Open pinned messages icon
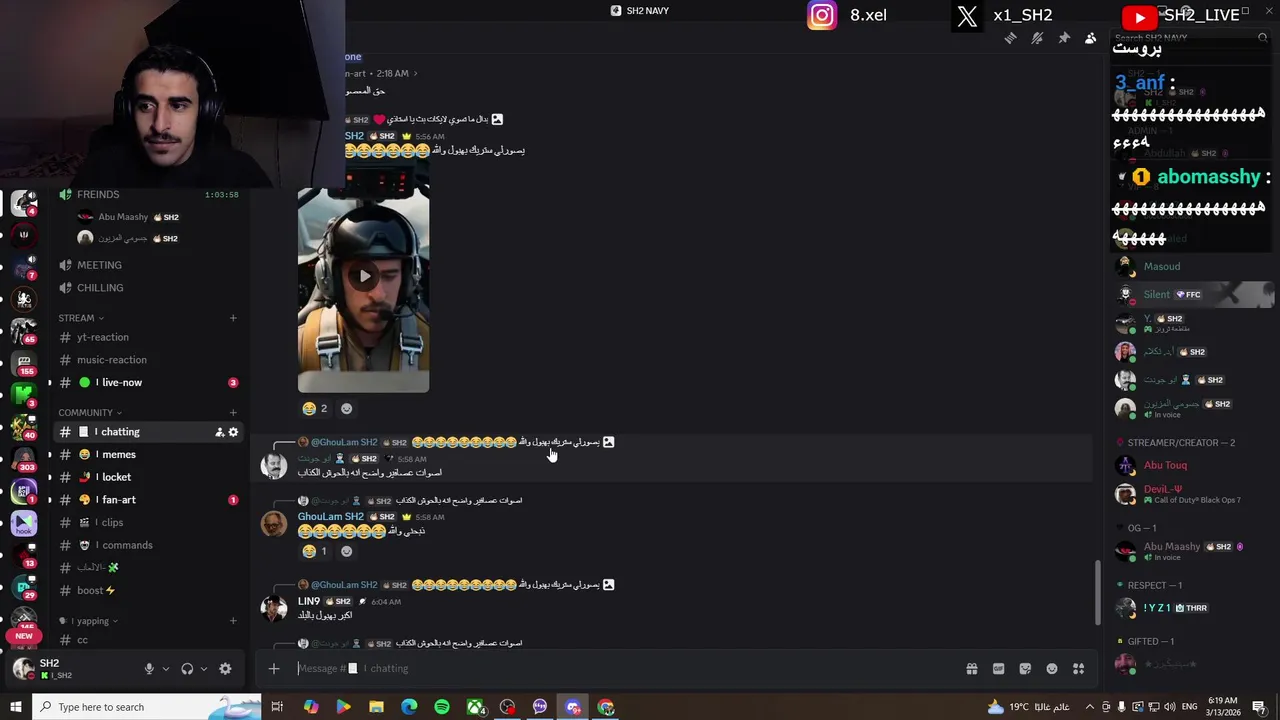Viewport: 1280px width, 720px height. pos(1064,38)
